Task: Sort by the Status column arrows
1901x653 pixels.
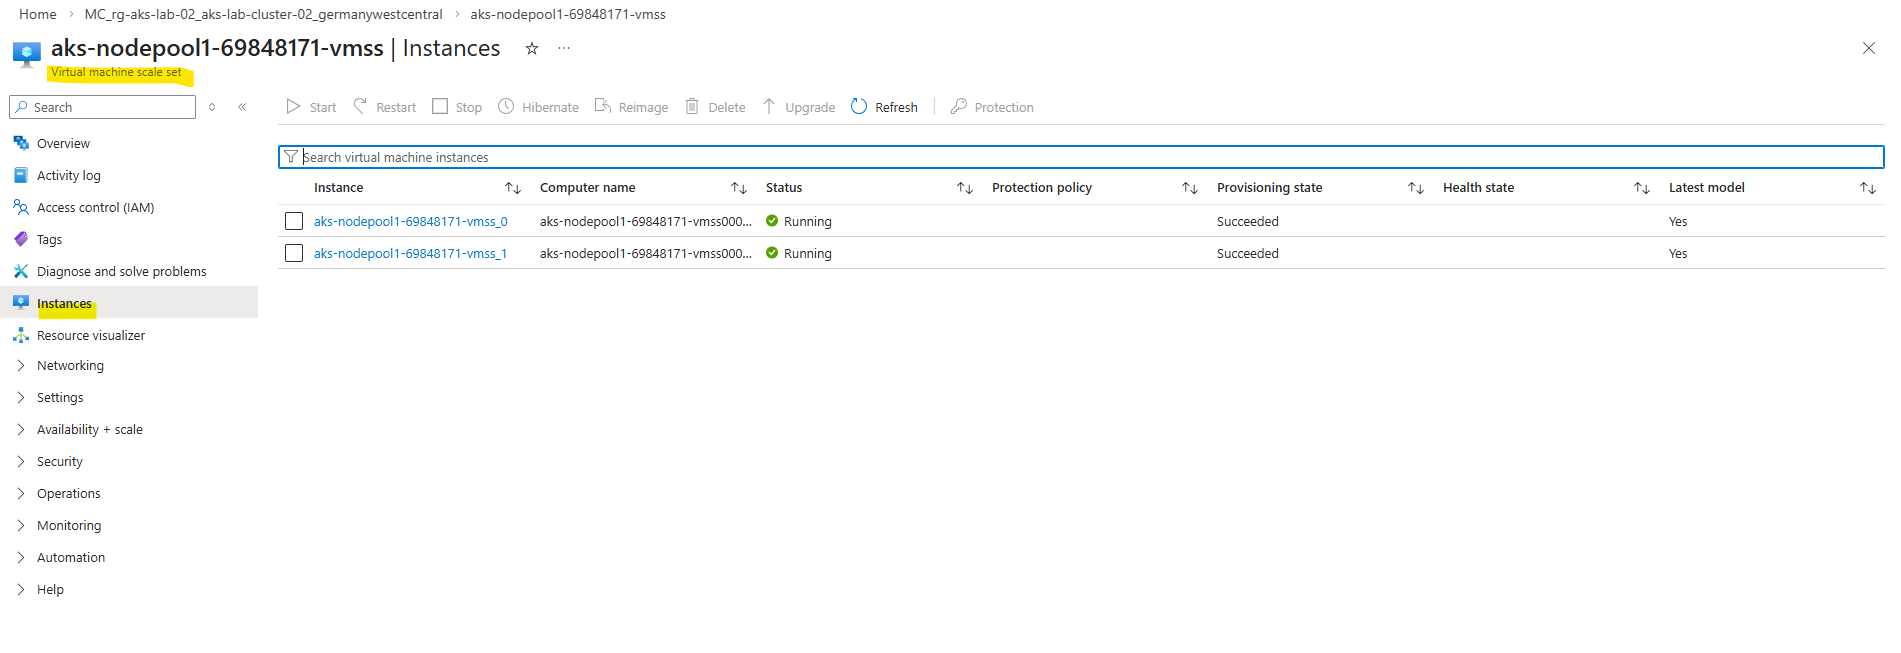Action: (x=965, y=188)
